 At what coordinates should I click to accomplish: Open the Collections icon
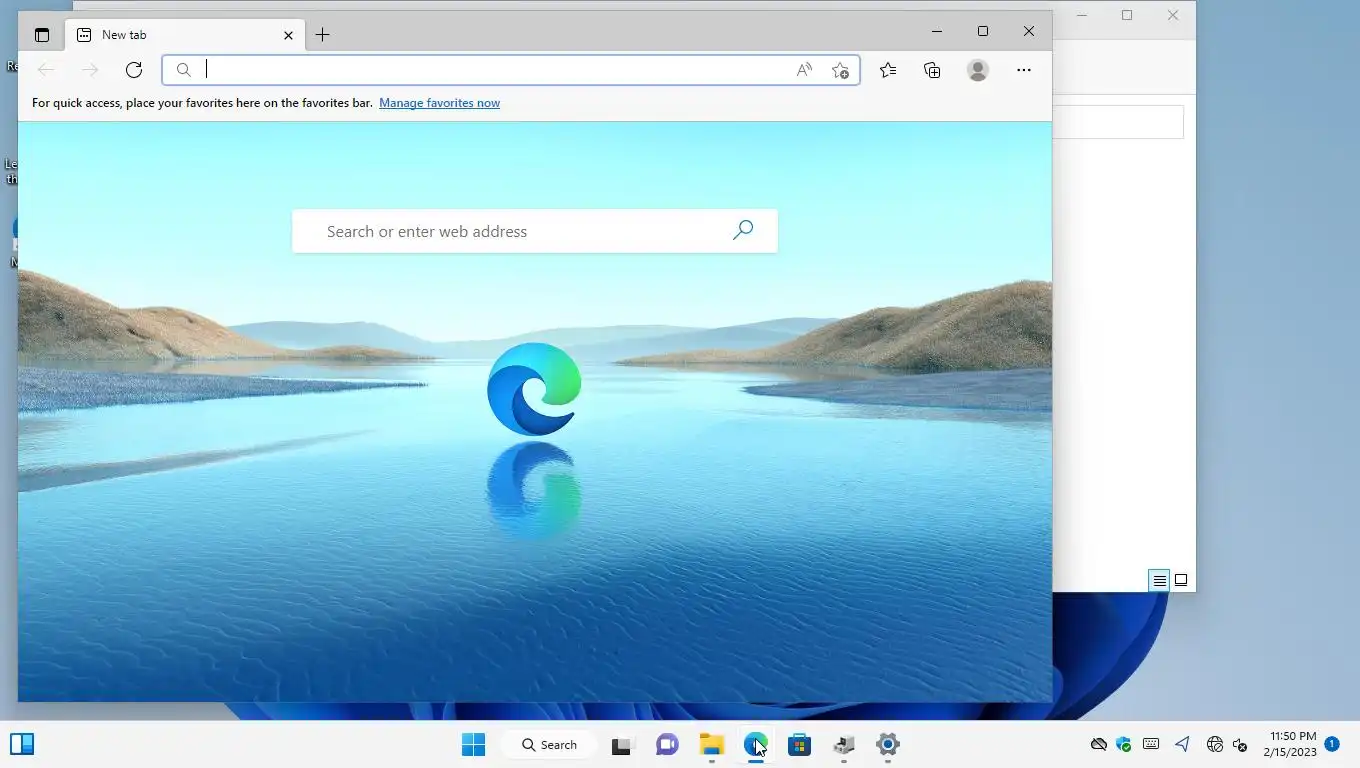932,70
